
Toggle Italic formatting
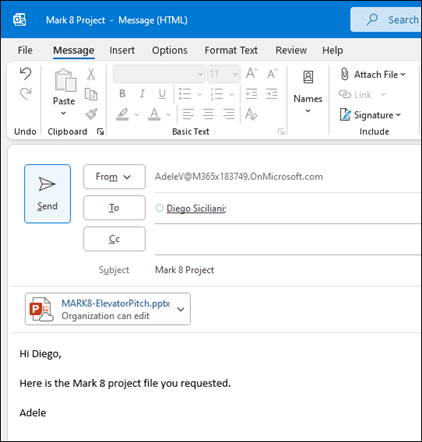(142, 94)
